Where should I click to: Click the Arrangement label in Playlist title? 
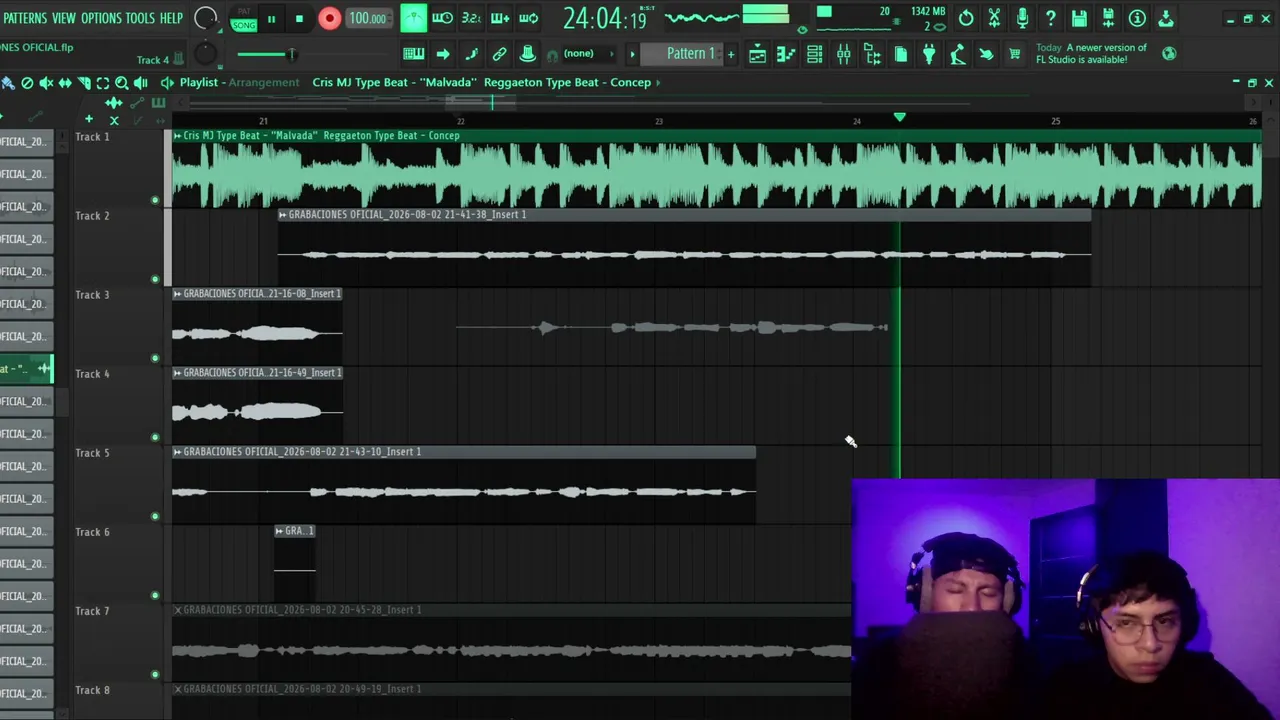click(264, 83)
